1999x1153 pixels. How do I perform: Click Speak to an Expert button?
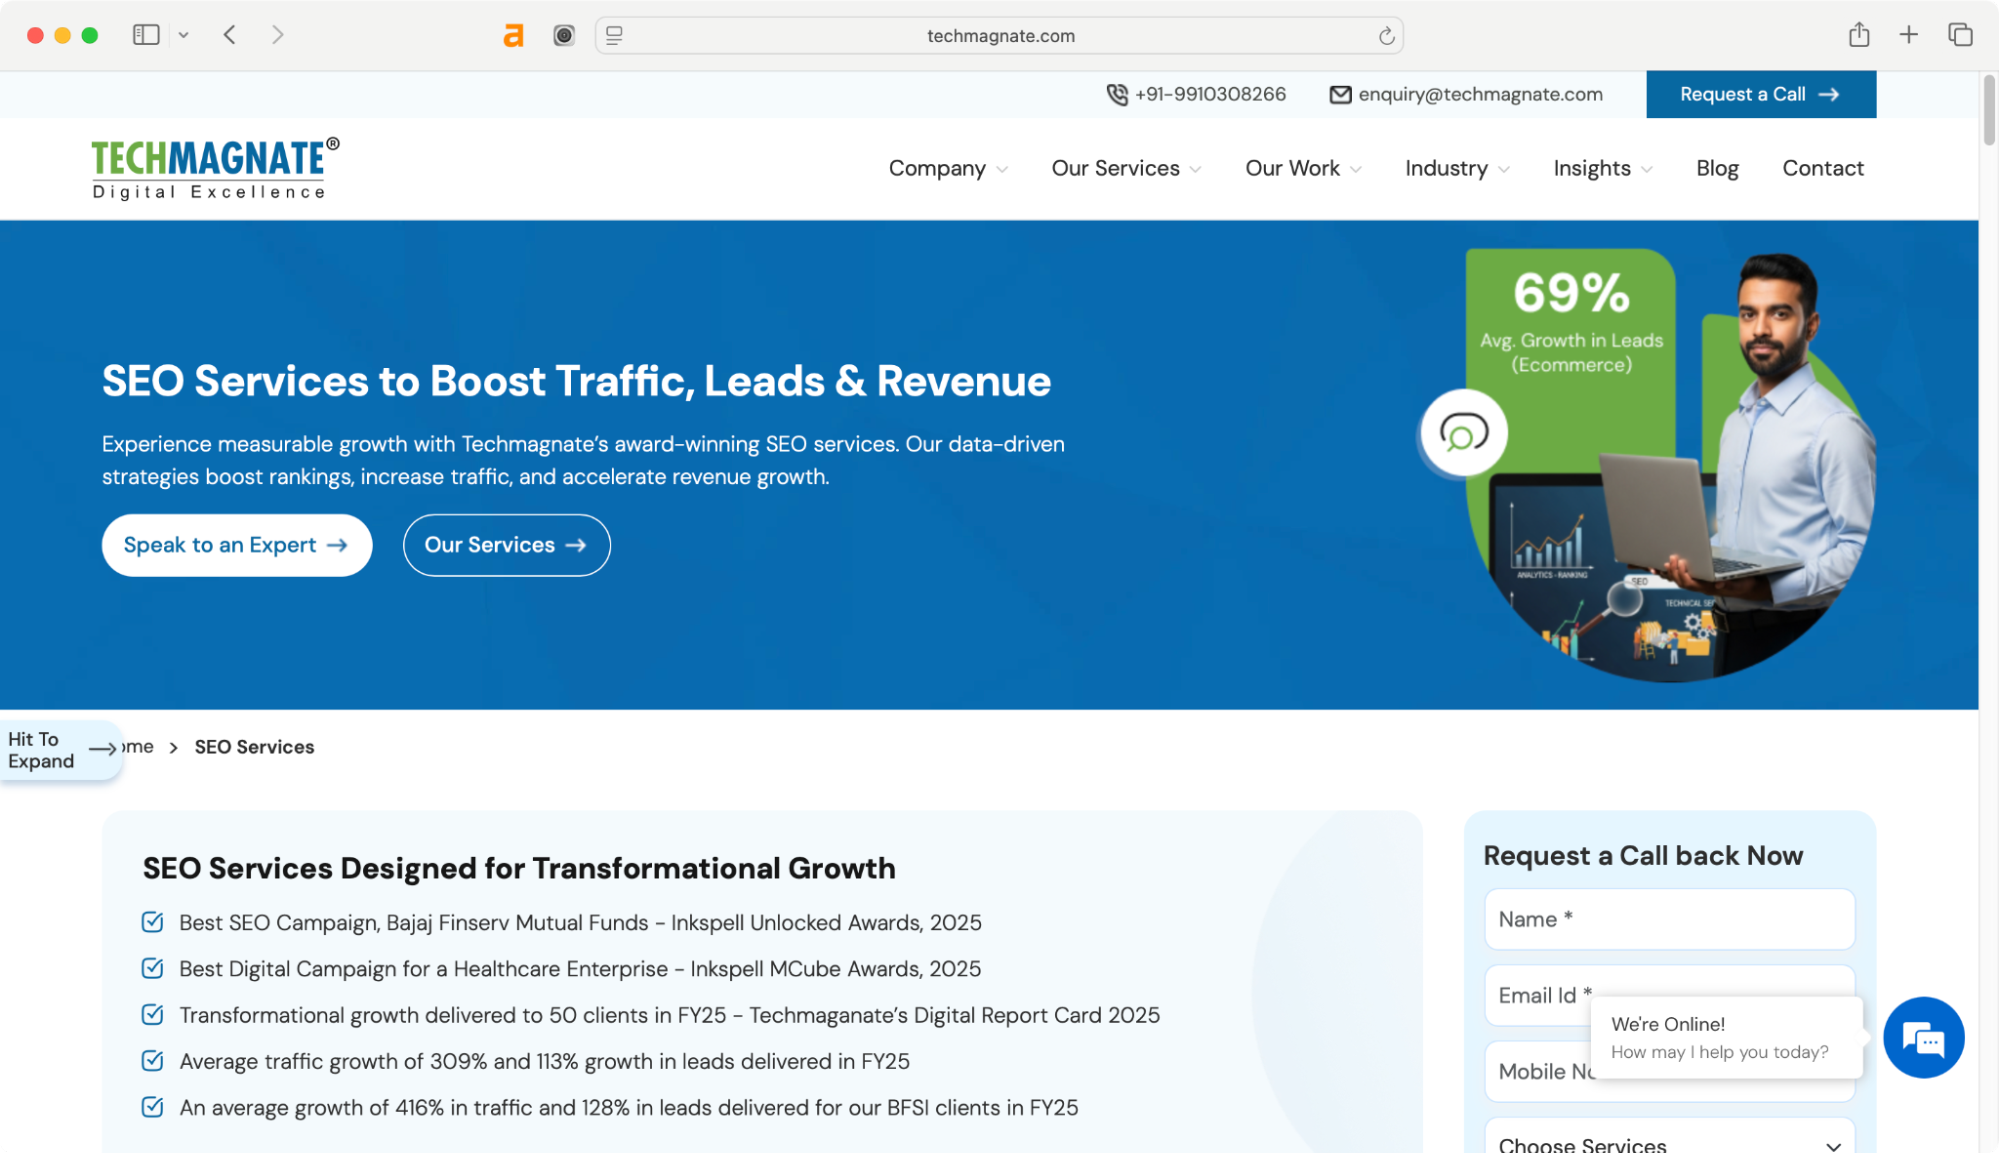236,545
